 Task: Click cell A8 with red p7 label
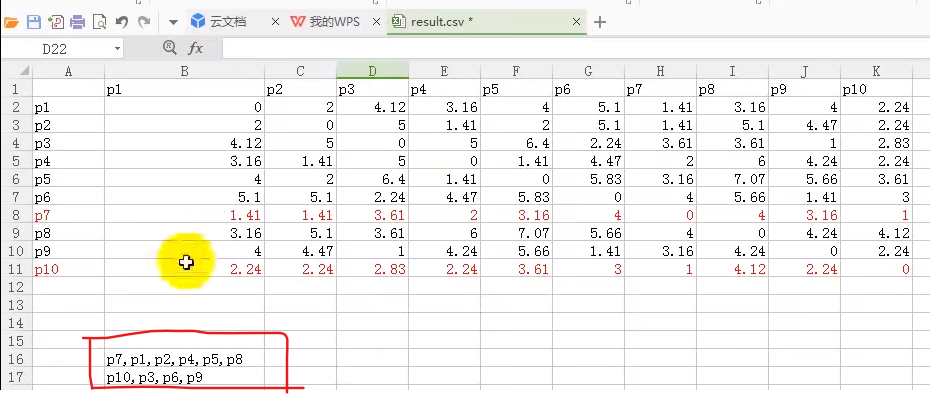tap(68, 215)
